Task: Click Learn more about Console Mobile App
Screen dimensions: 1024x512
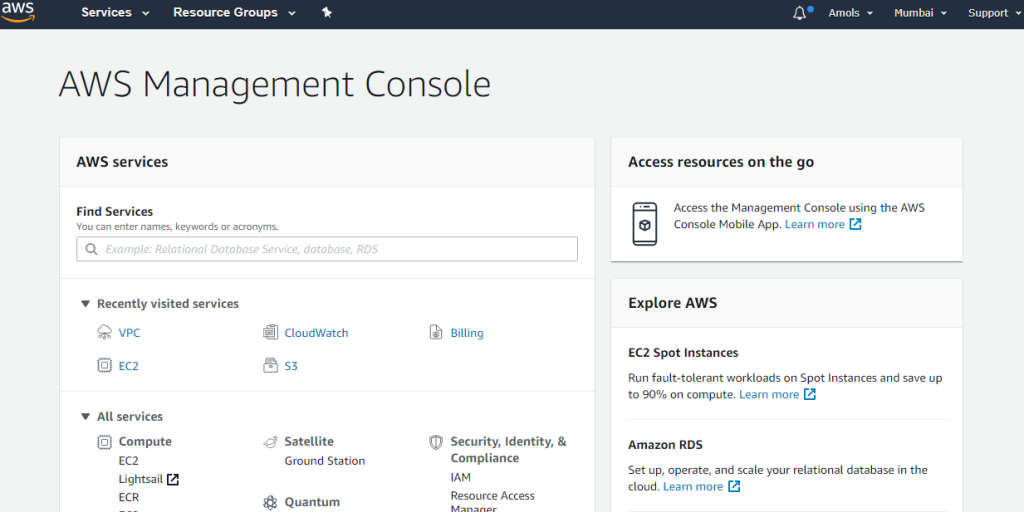Action: tap(814, 225)
